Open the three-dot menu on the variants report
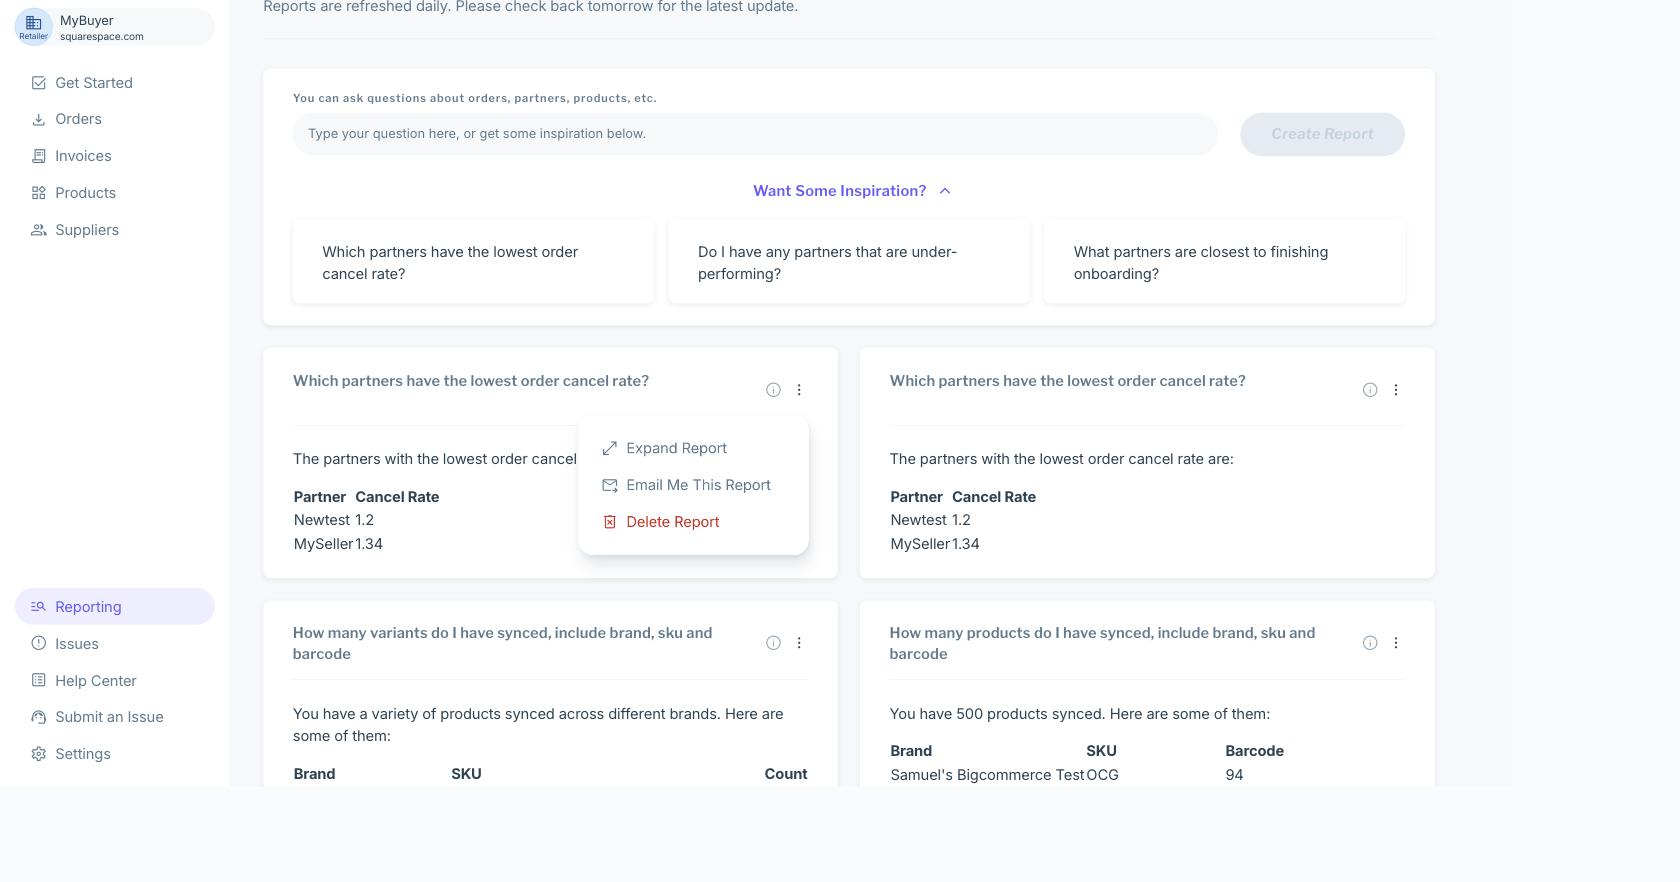1680x882 pixels. (x=799, y=643)
